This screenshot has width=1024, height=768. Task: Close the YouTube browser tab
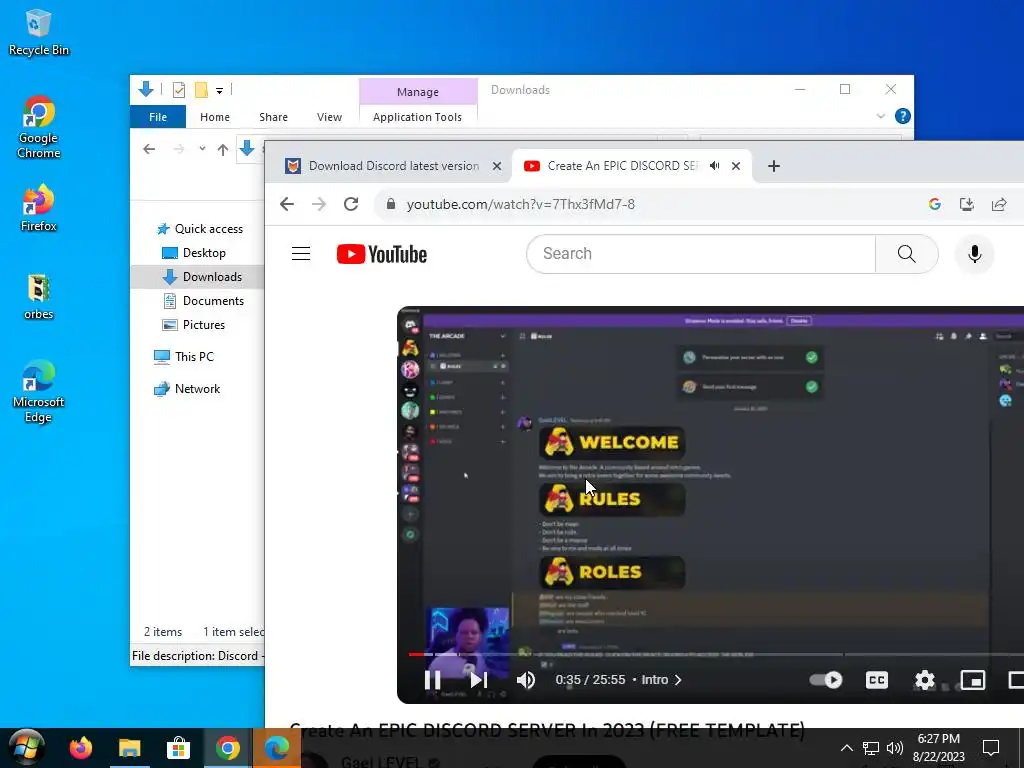pos(736,166)
